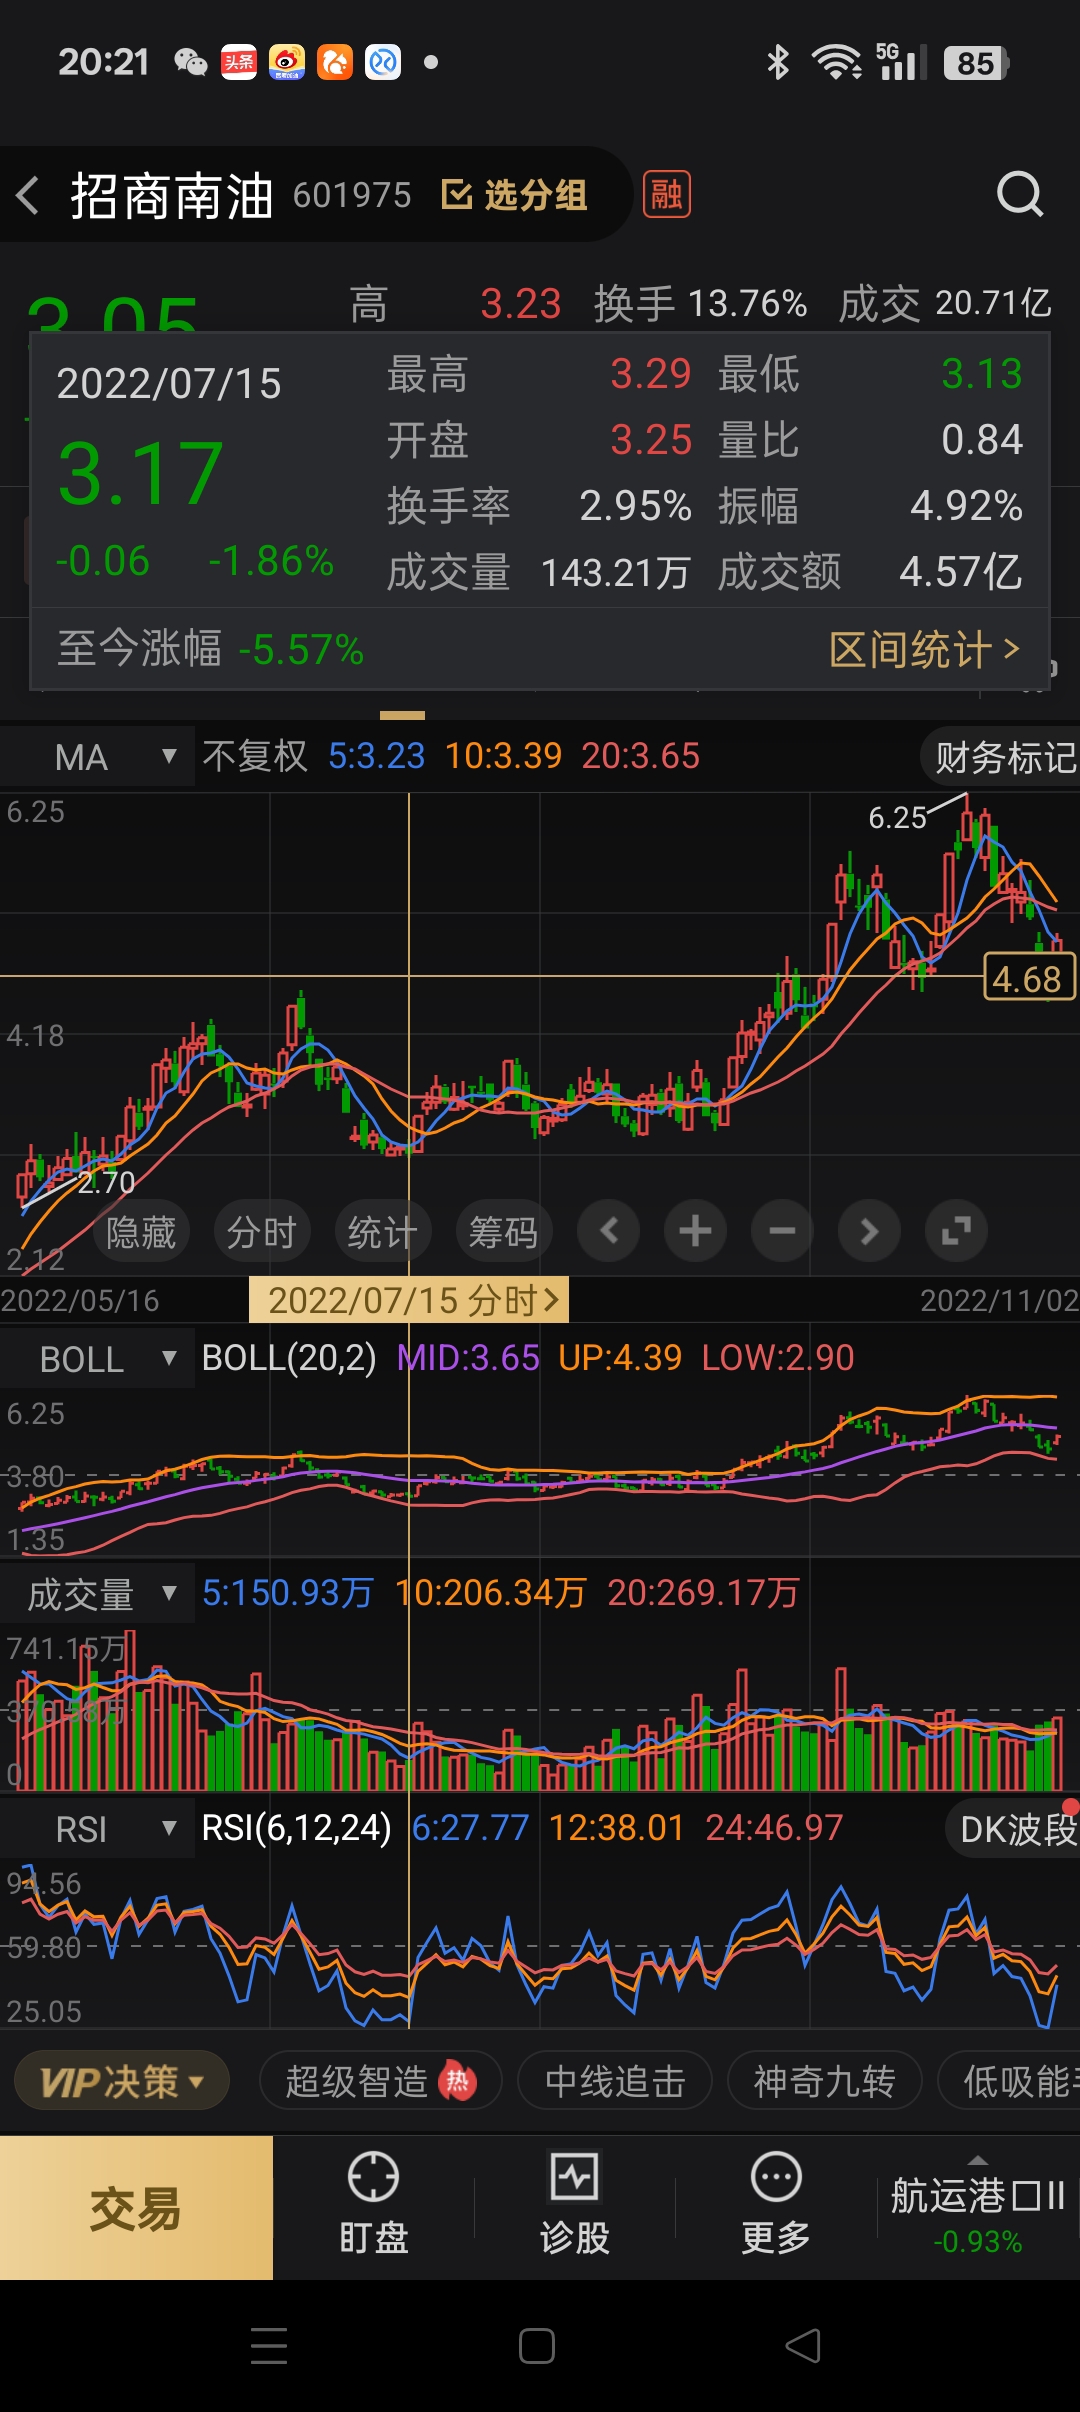This screenshot has height=2412, width=1080.
Task: Tap Weibo notification icon in status bar
Action: (x=287, y=62)
